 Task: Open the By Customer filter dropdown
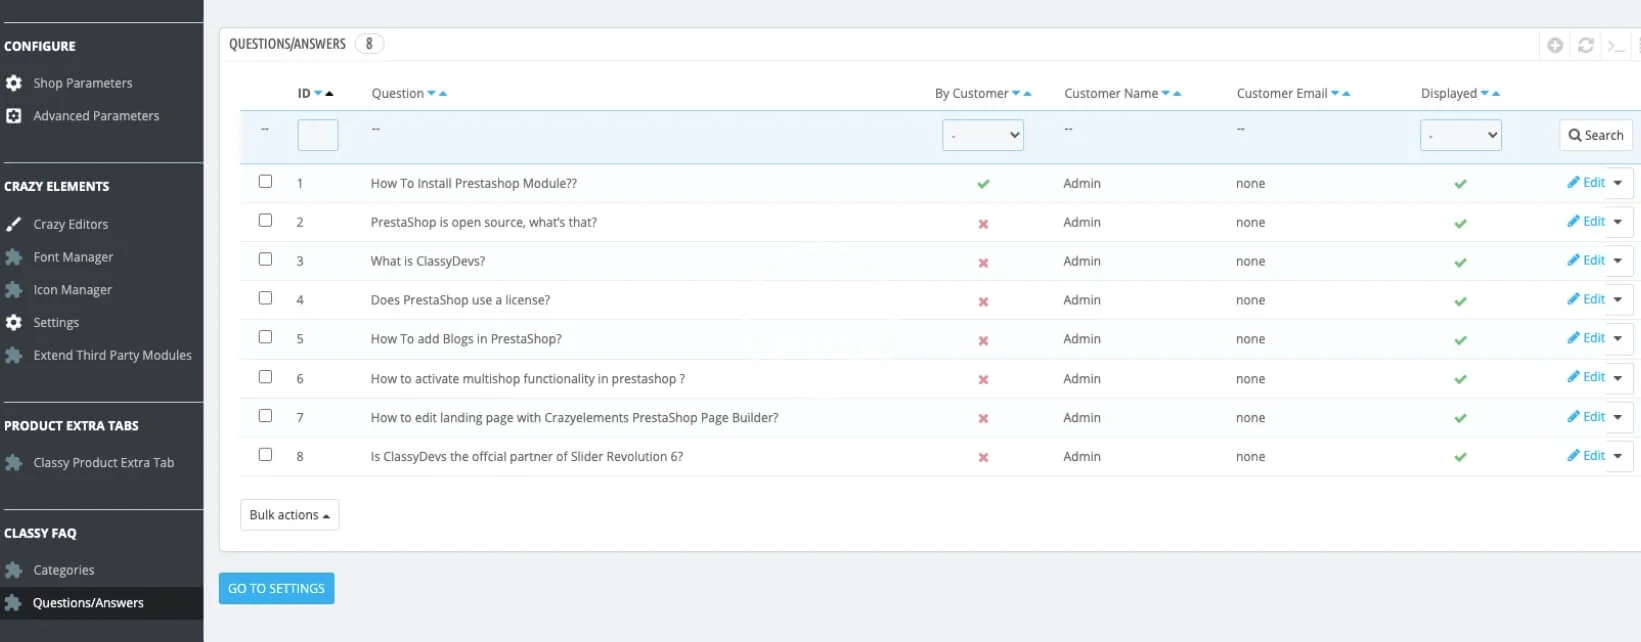pyautogui.click(x=982, y=135)
